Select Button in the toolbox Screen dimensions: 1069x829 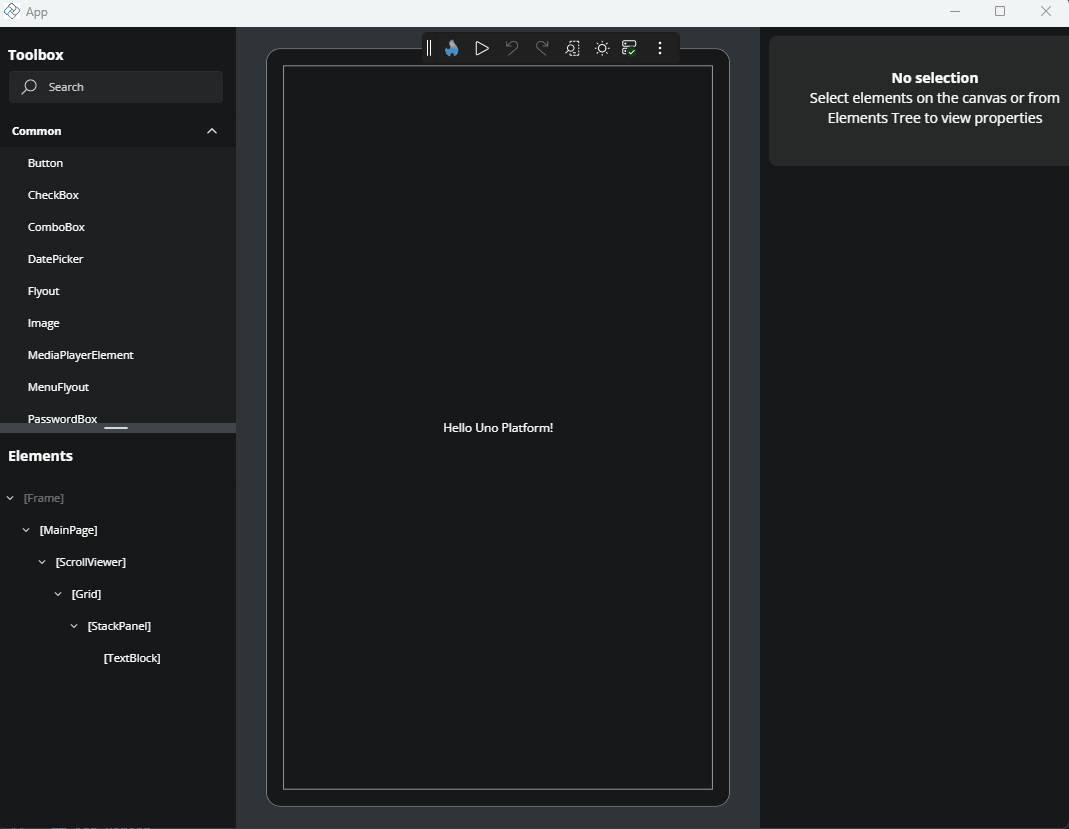(45, 162)
